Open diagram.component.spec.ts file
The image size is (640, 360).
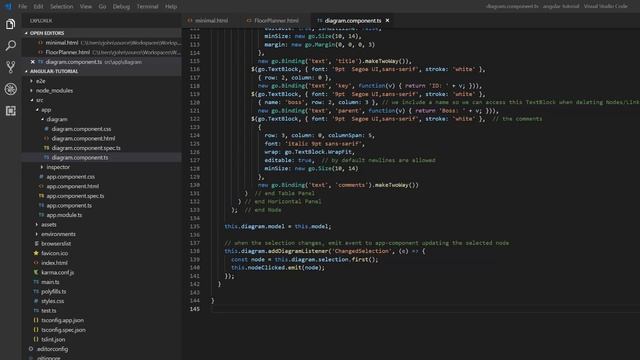pyautogui.click(x=86, y=148)
